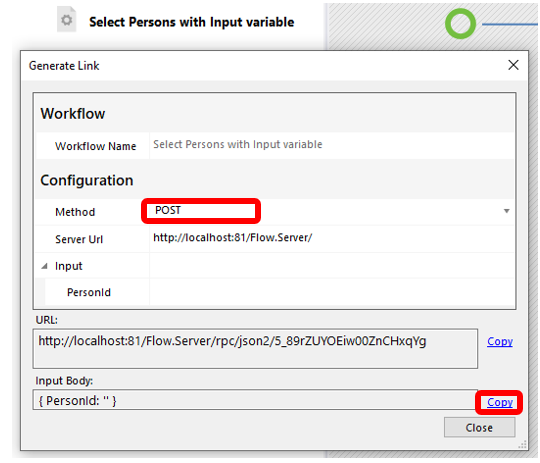Click the Server Url value field
The image size is (540, 463).
point(331,238)
